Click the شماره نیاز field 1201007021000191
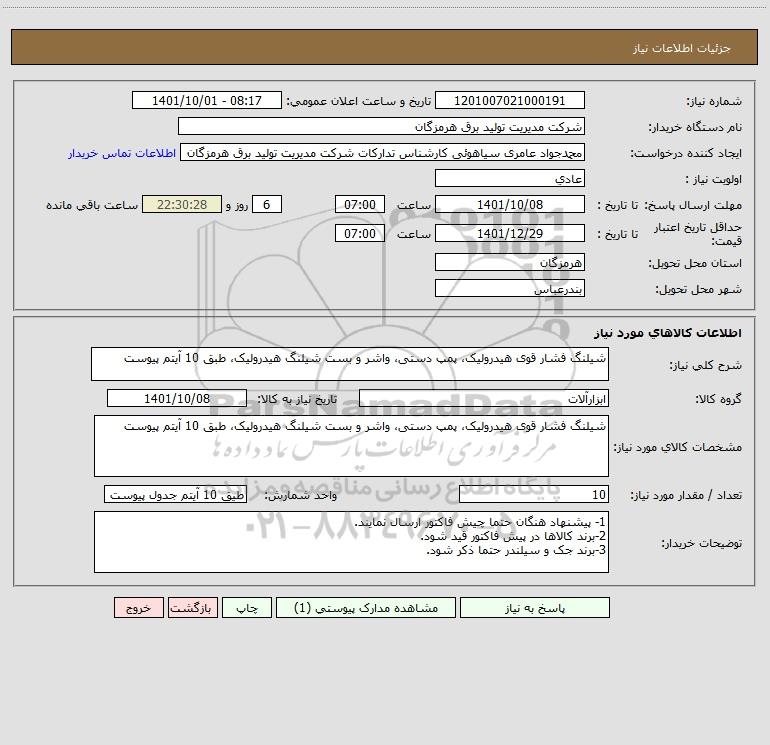 [510, 100]
